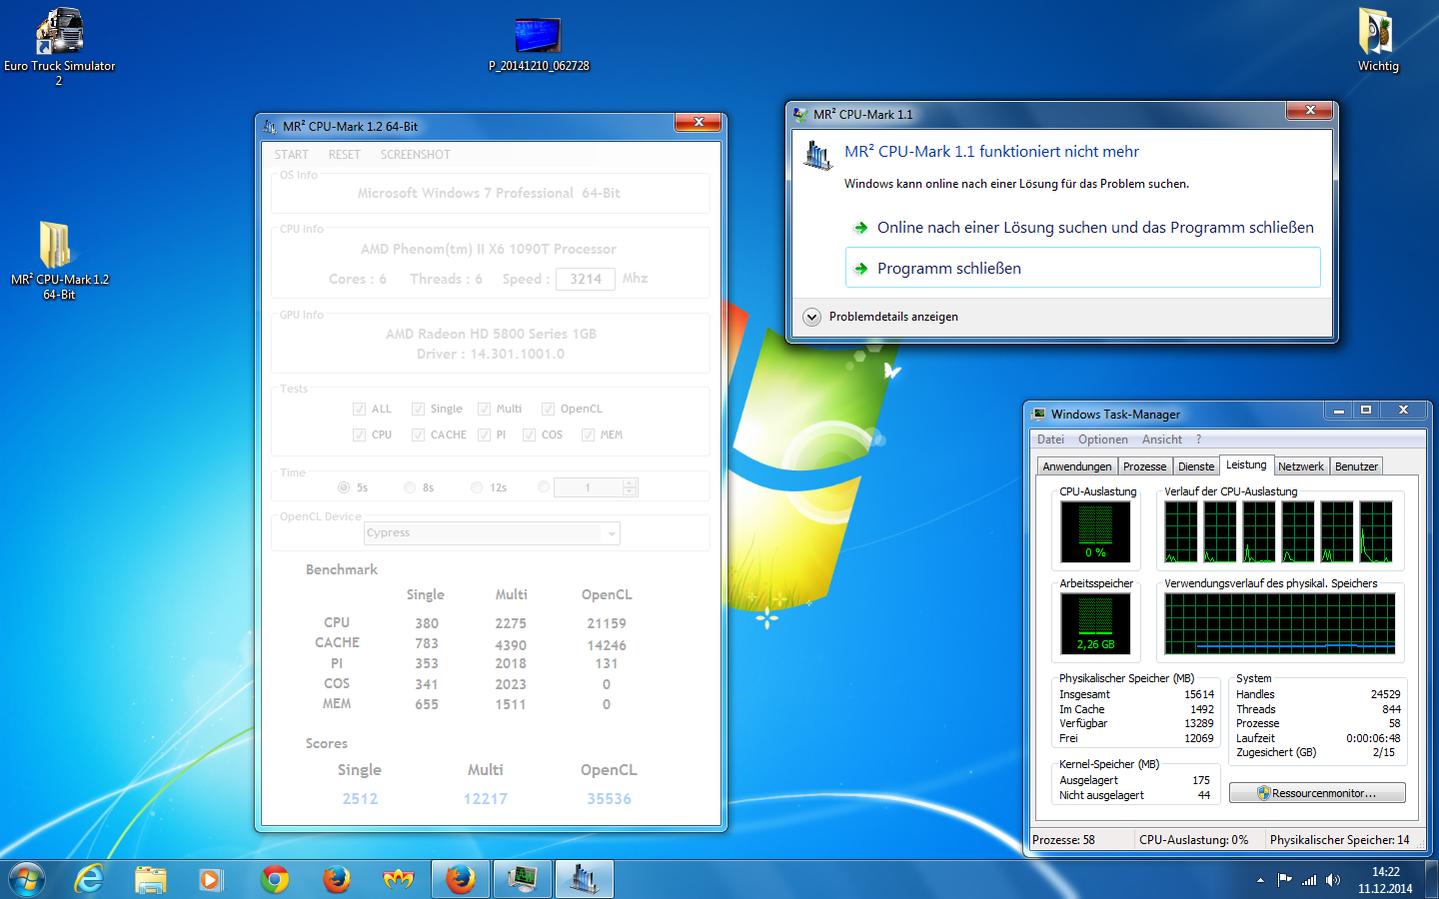Click CPU-Mark 1.1 error dialog title icon

[800, 114]
